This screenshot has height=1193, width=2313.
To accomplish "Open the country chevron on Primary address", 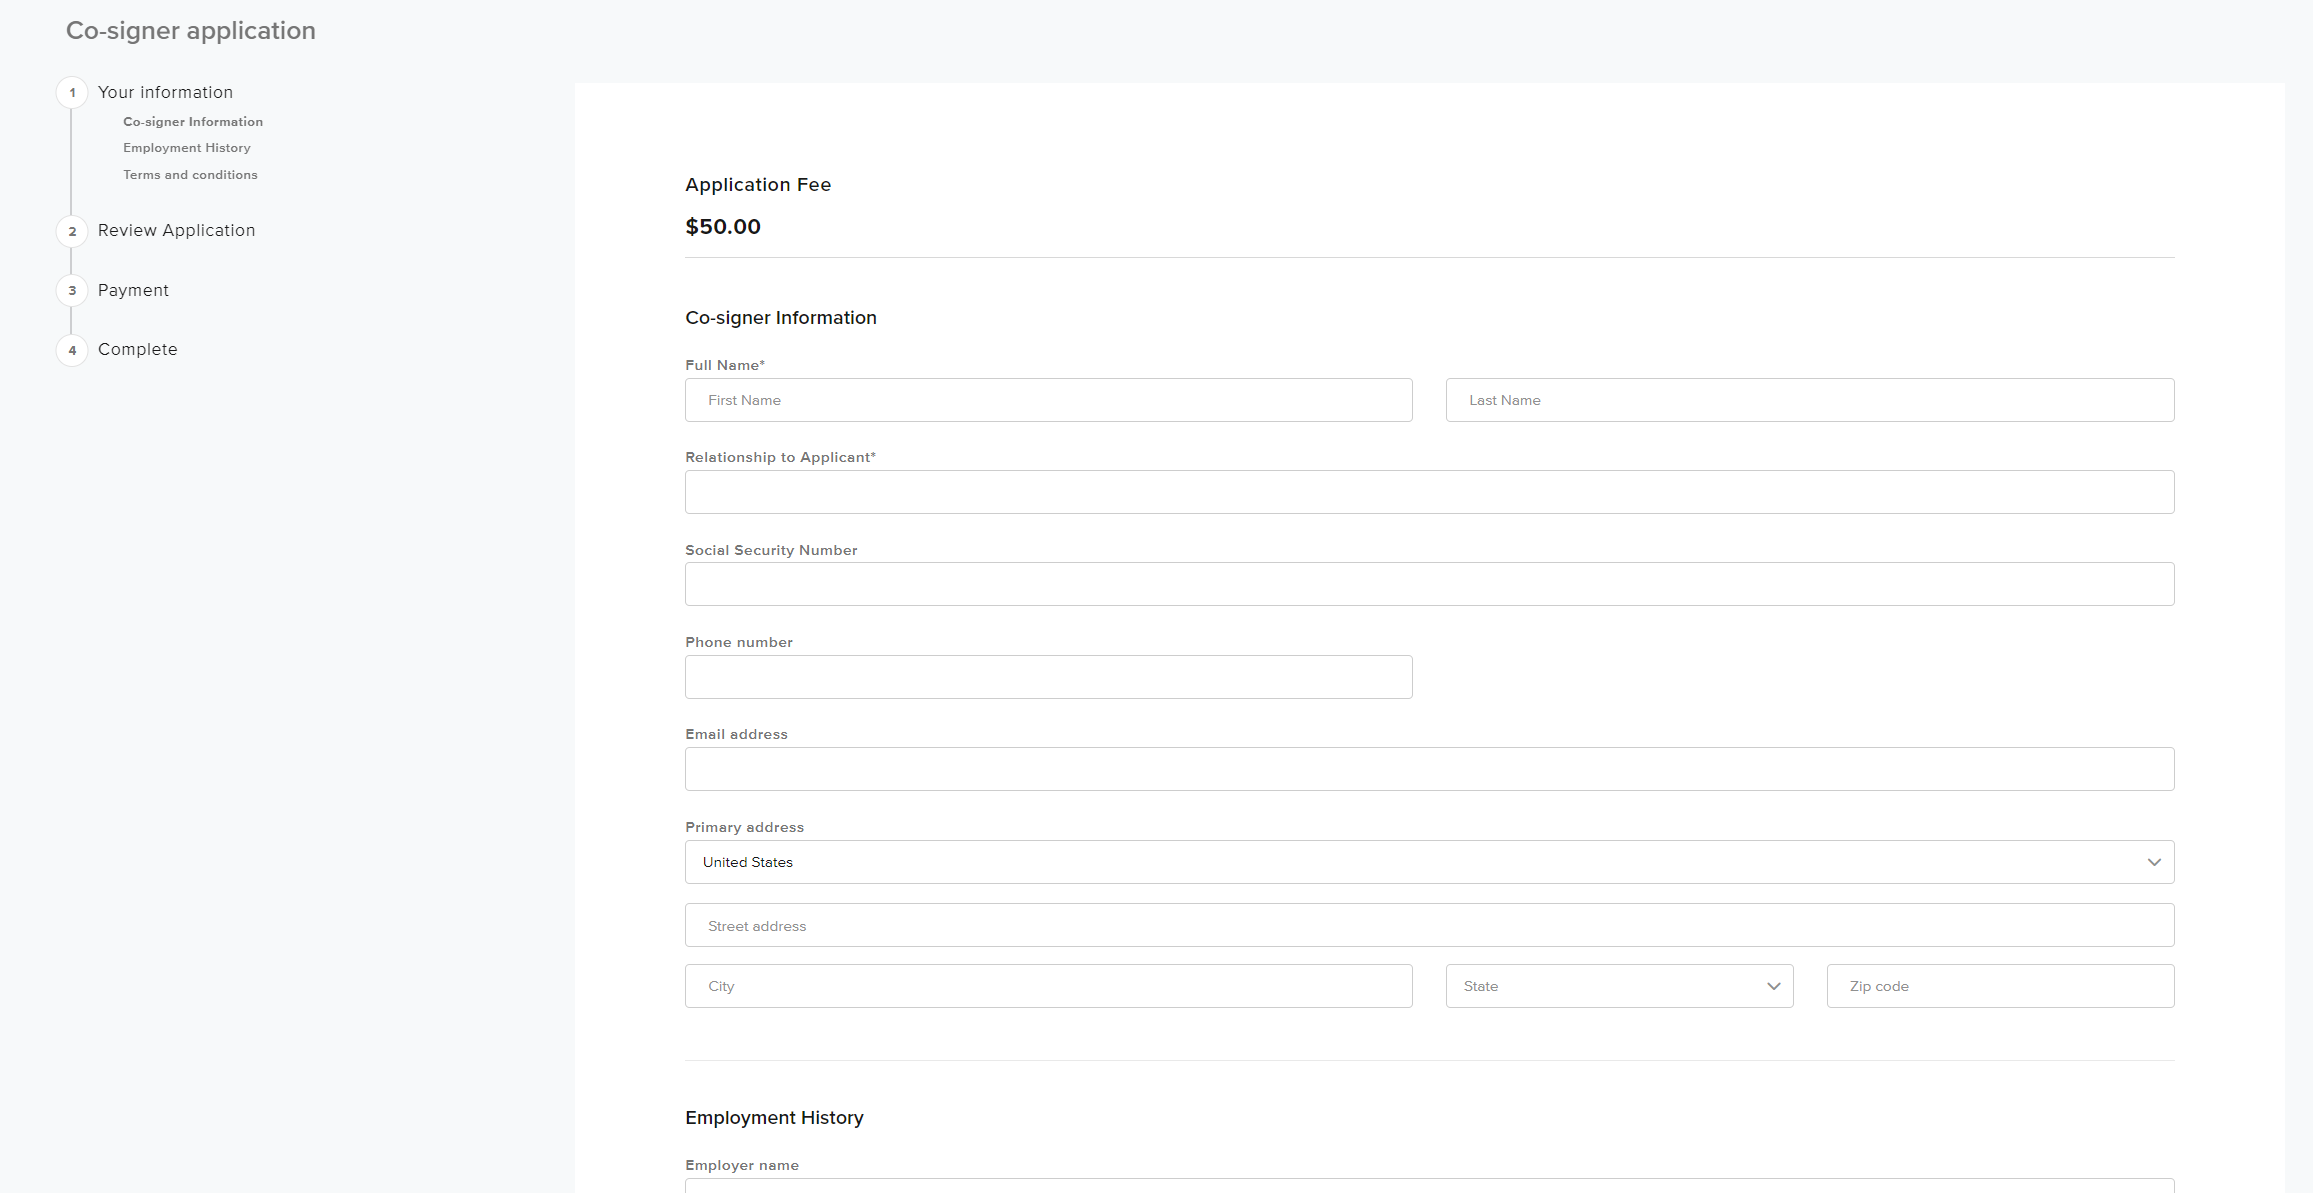I will (2155, 862).
